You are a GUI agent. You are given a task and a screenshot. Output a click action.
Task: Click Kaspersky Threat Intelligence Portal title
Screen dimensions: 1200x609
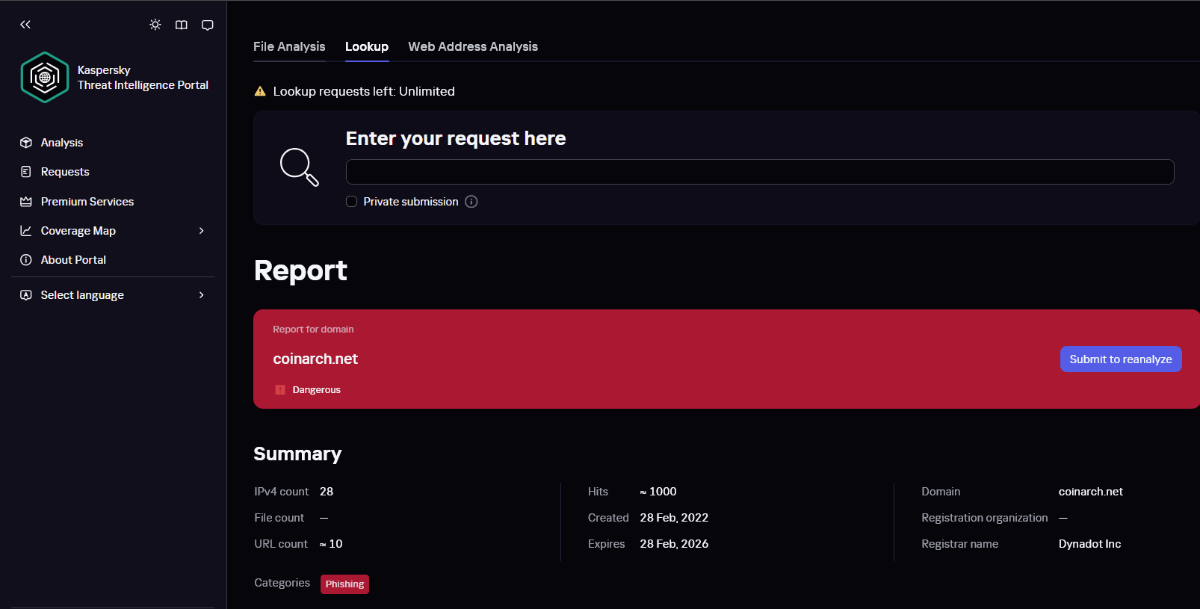click(x=143, y=78)
